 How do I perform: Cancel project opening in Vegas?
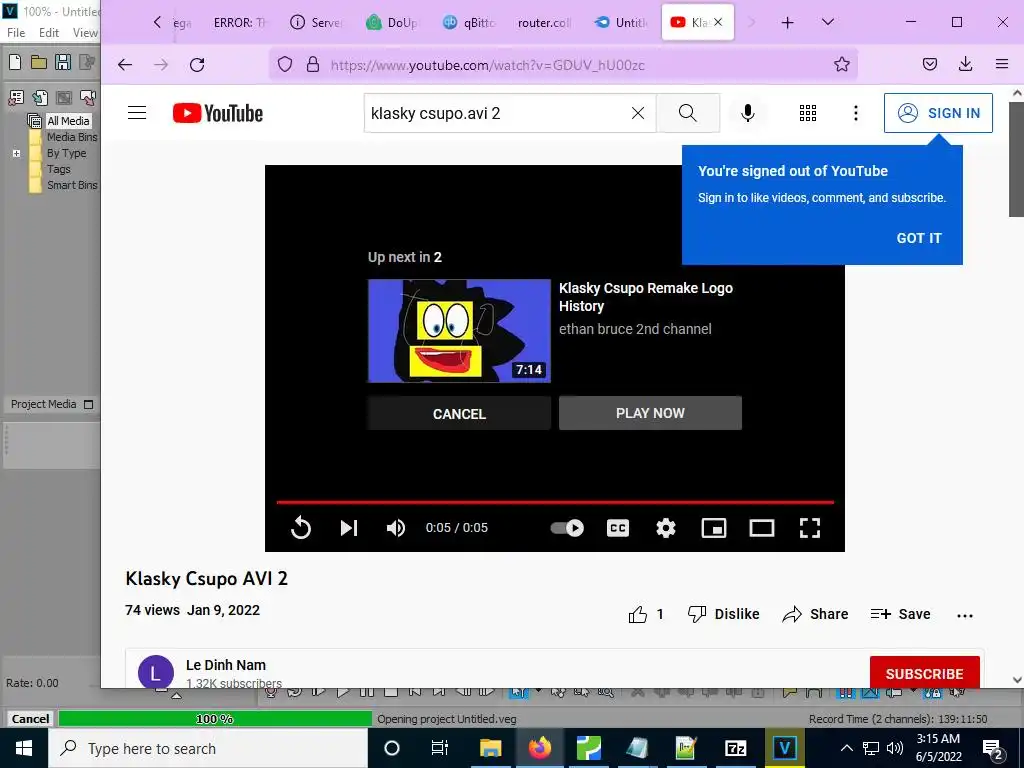30,718
